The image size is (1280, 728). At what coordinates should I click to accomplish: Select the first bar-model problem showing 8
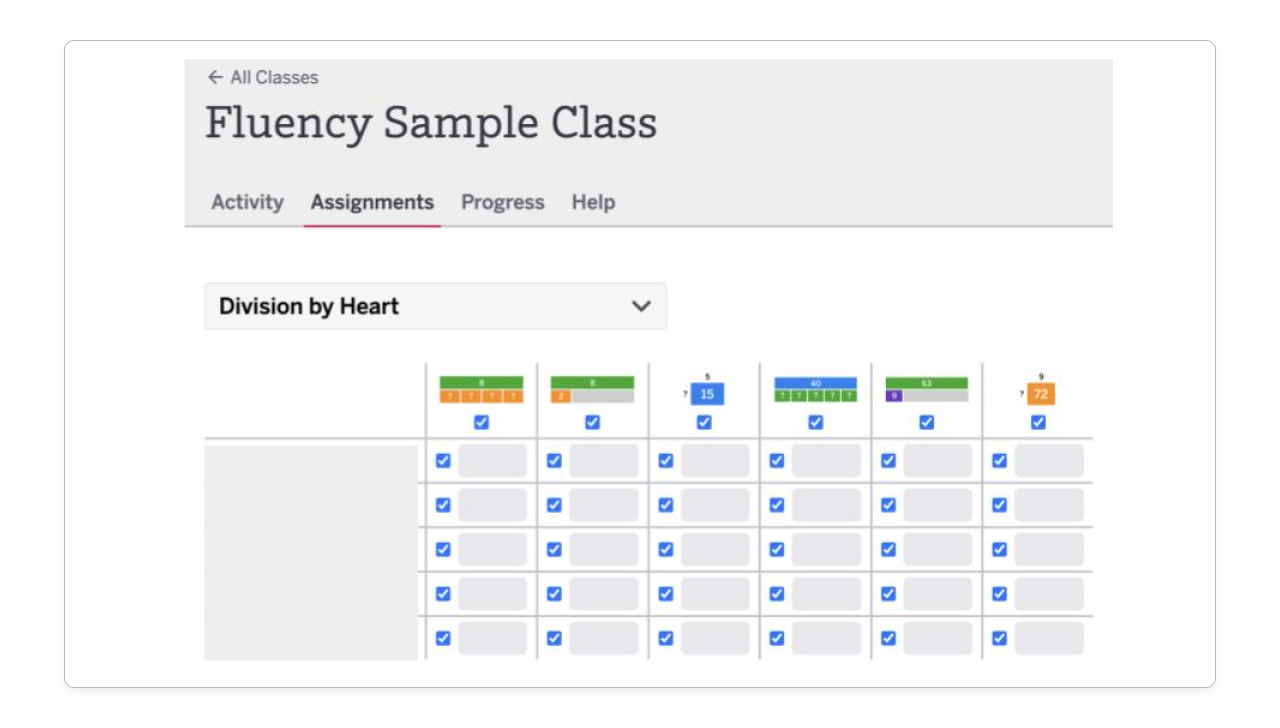(480, 388)
